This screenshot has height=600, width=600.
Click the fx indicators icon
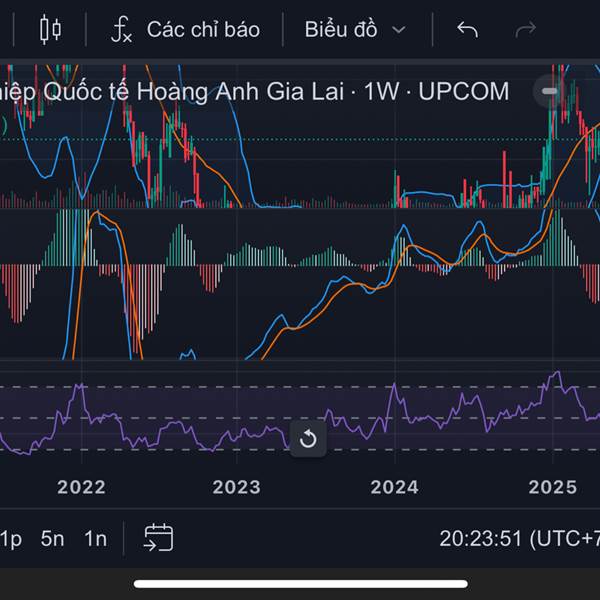(121, 29)
